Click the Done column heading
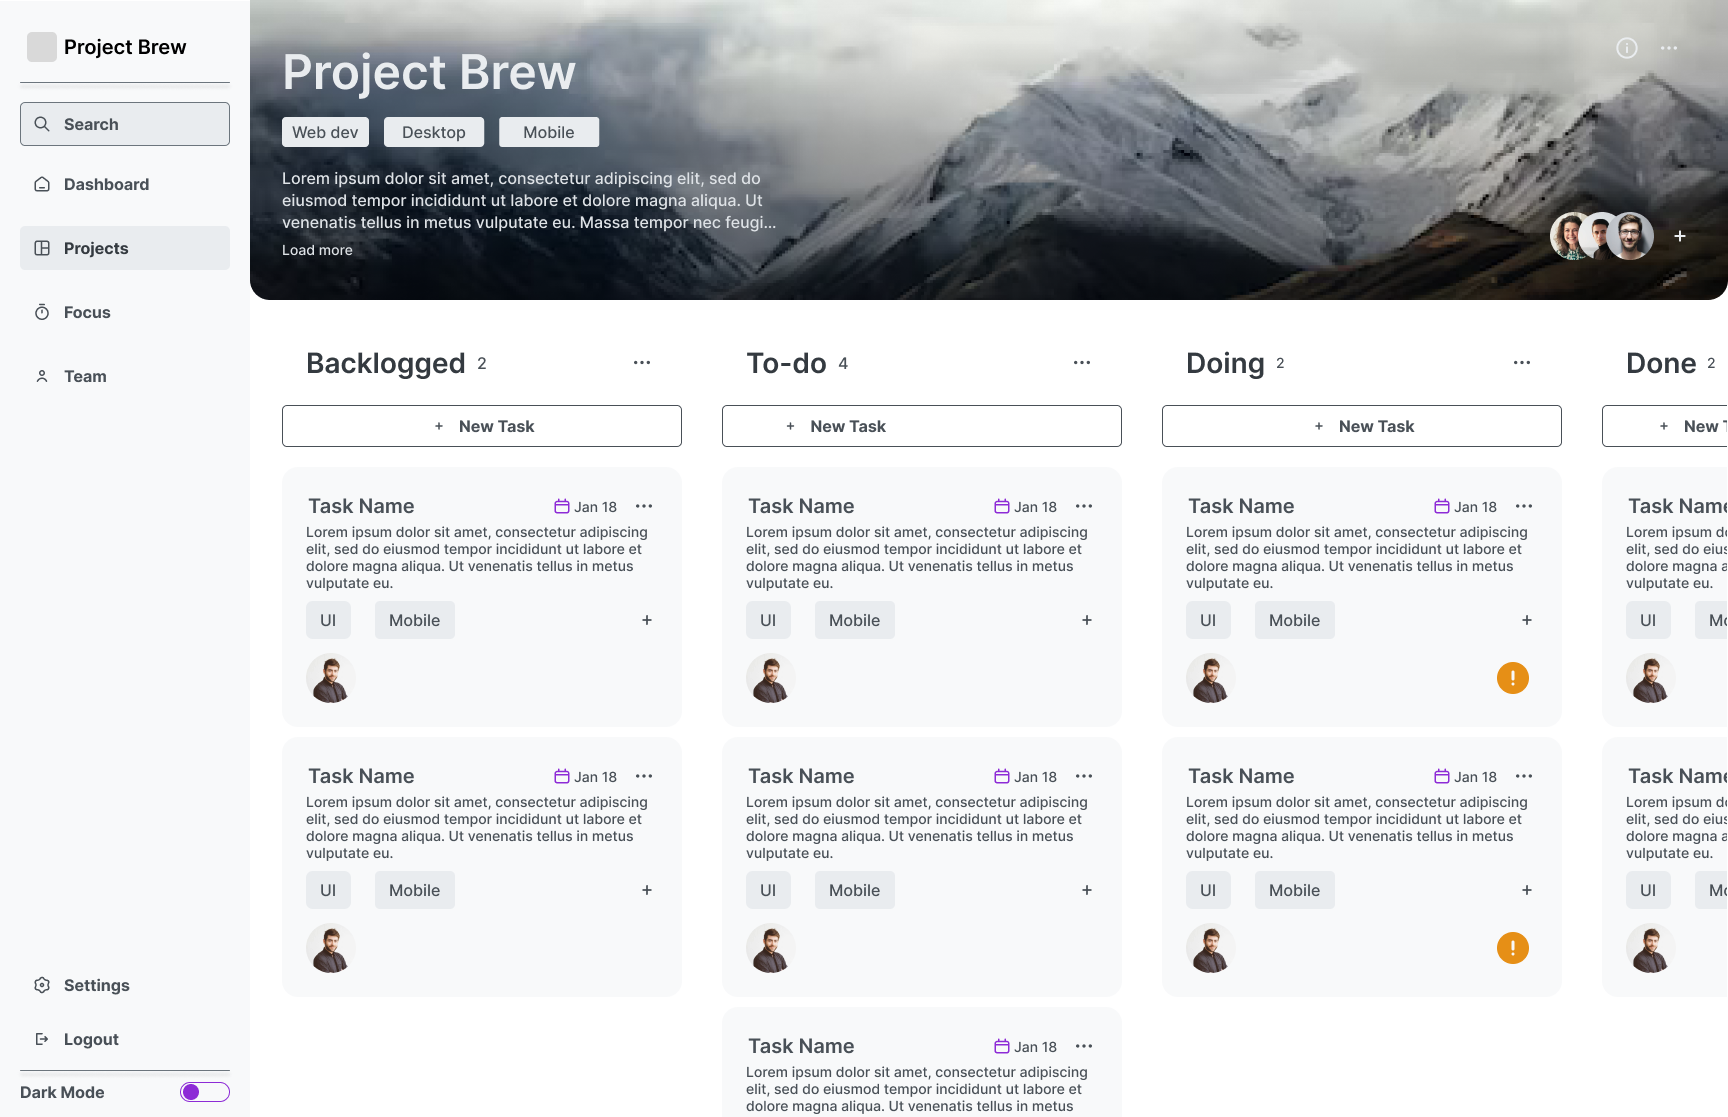The image size is (1728, 1117). (x=1661, y=363)
